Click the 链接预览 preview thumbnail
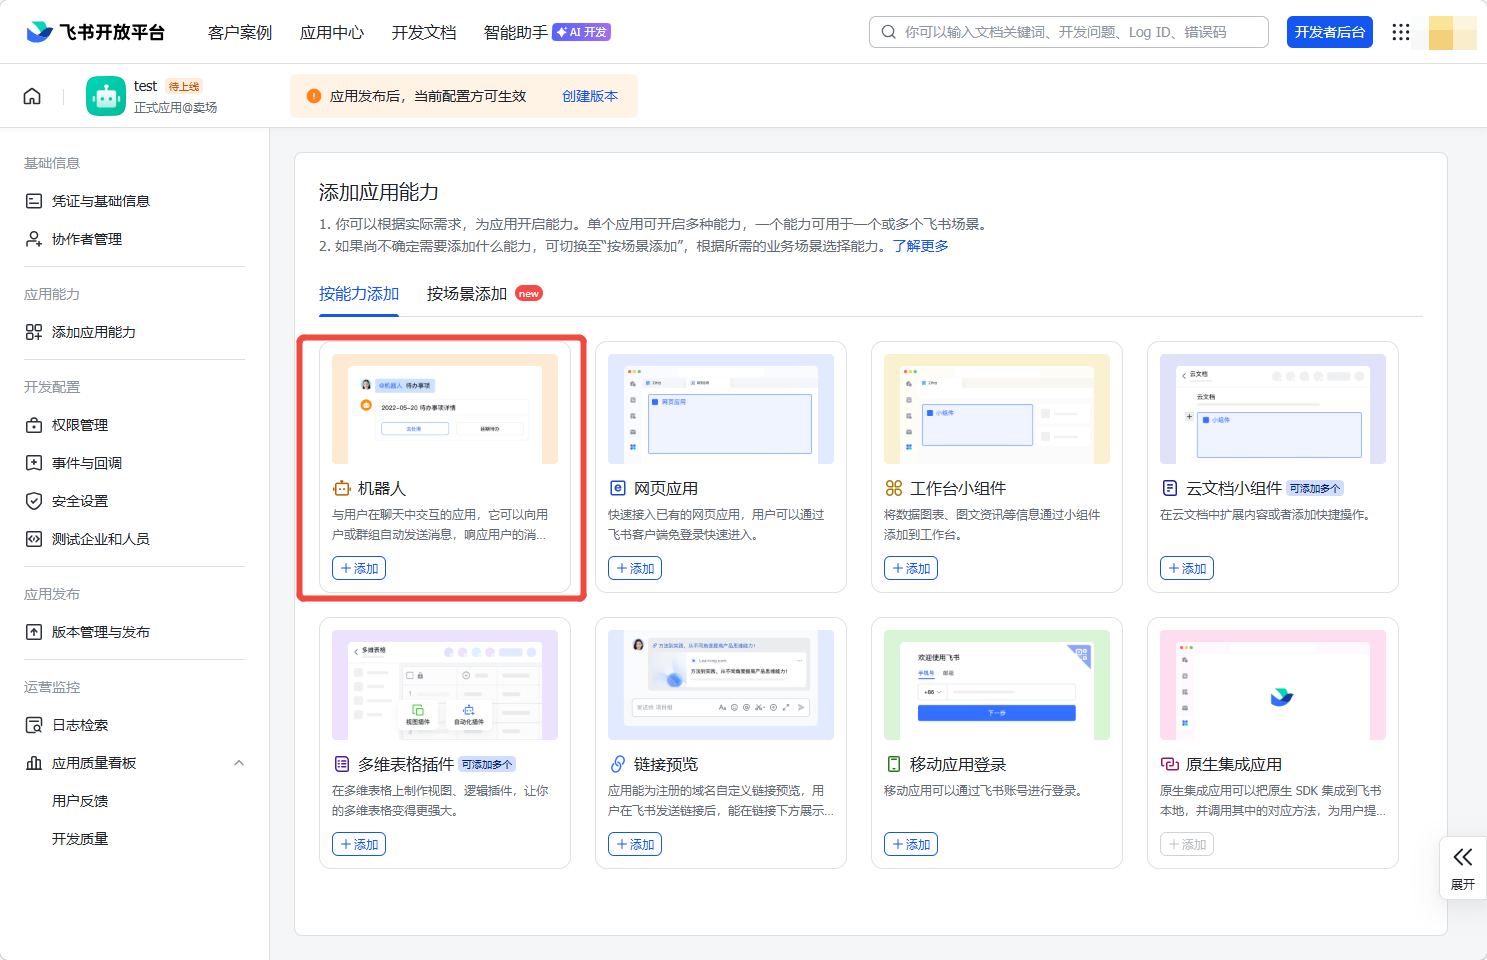 click(x=720, y=685)
